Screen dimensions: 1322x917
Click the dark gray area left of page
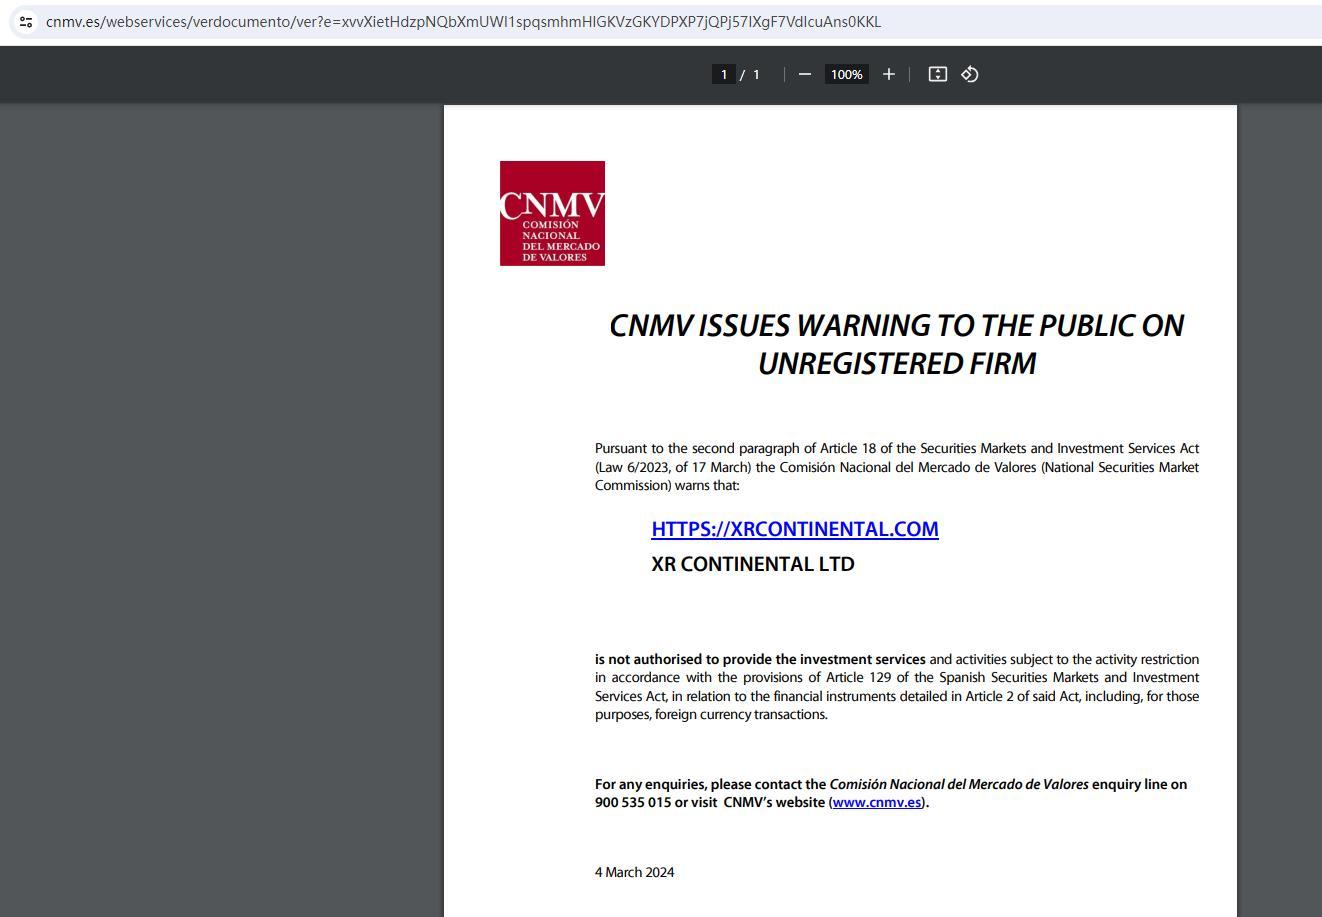click(220, 500)
